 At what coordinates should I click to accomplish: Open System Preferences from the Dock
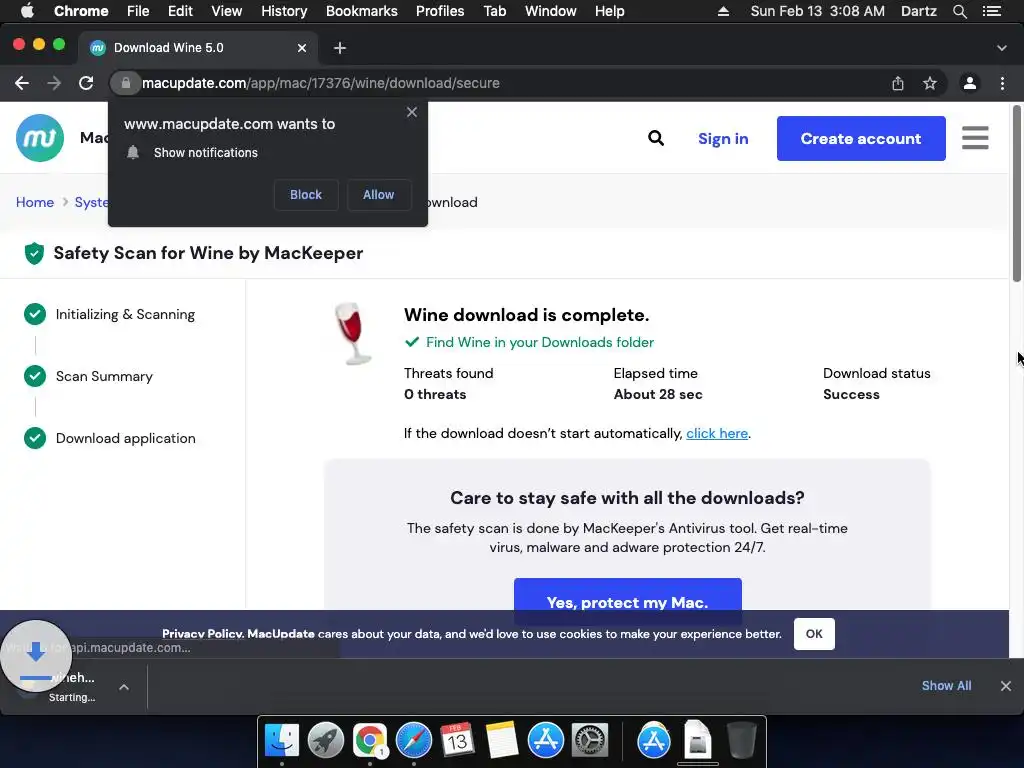tap(590, 741)
